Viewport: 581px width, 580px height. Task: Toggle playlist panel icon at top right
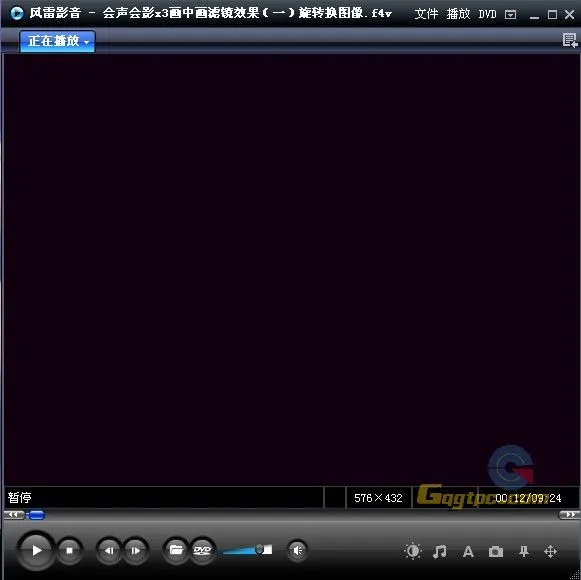[x=570, y=40]
